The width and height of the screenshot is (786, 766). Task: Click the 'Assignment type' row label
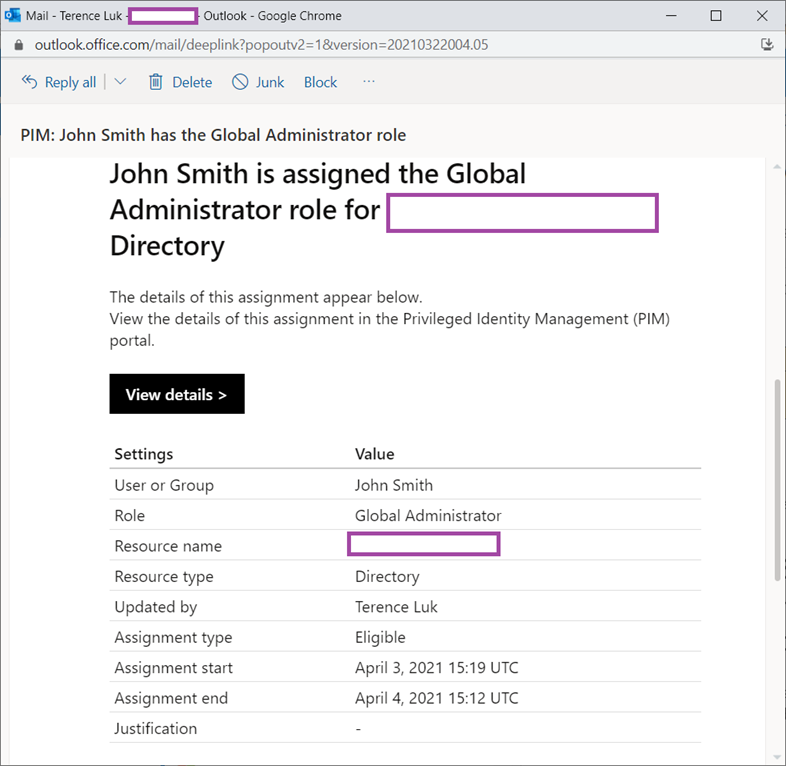coord(173,638)
